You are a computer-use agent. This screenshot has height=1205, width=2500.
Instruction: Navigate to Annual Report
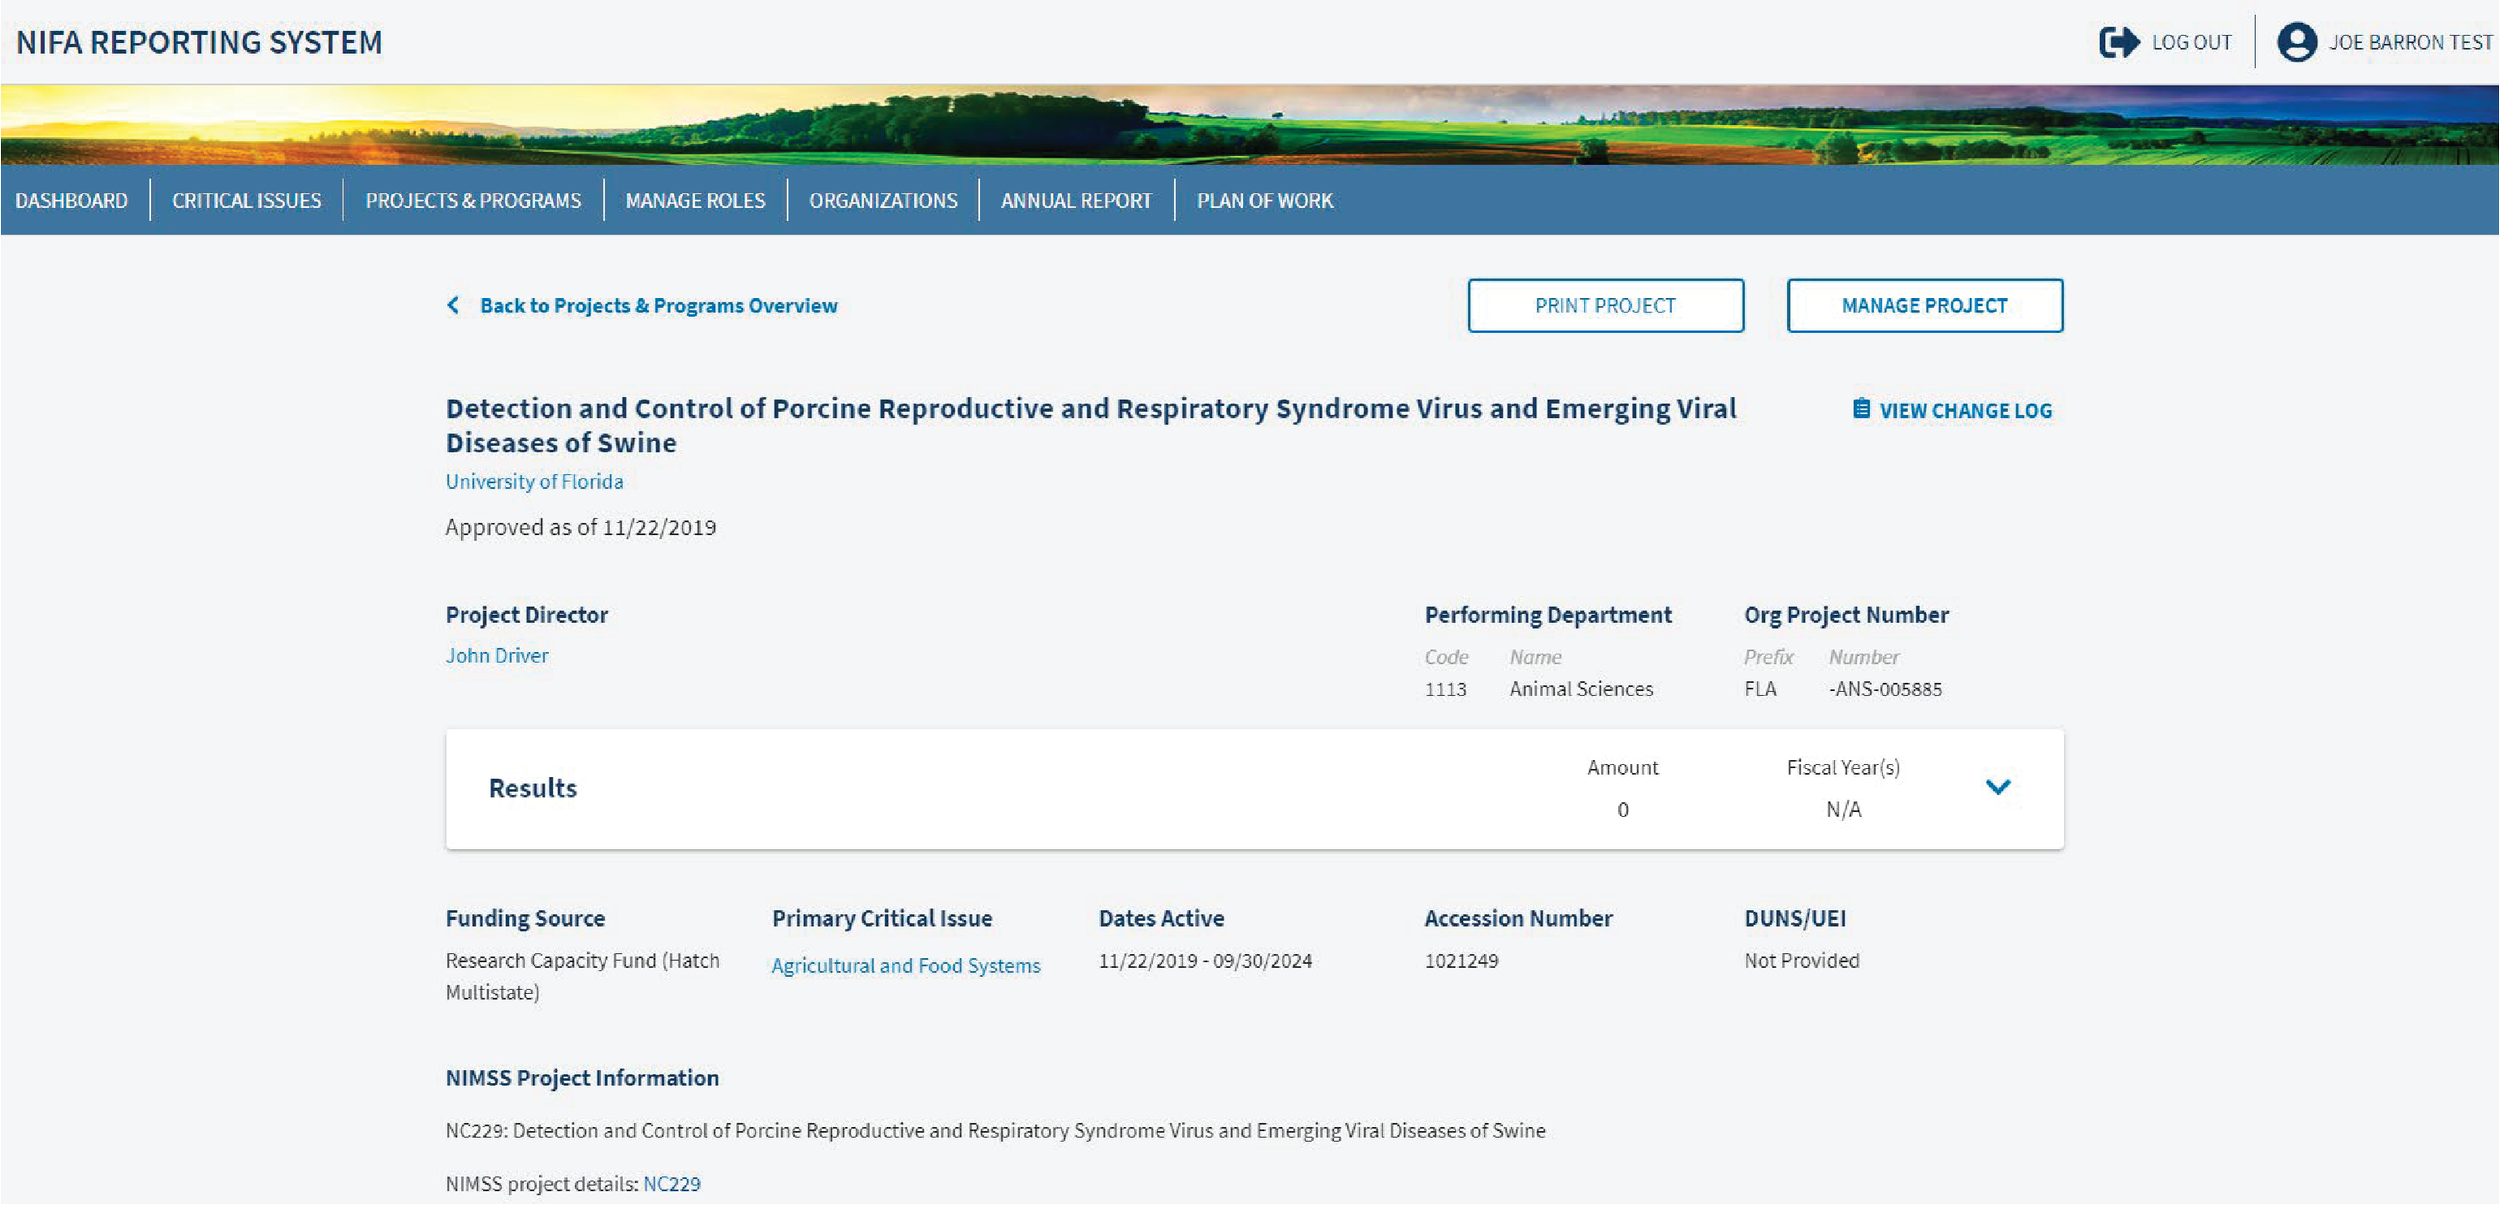1076,200
